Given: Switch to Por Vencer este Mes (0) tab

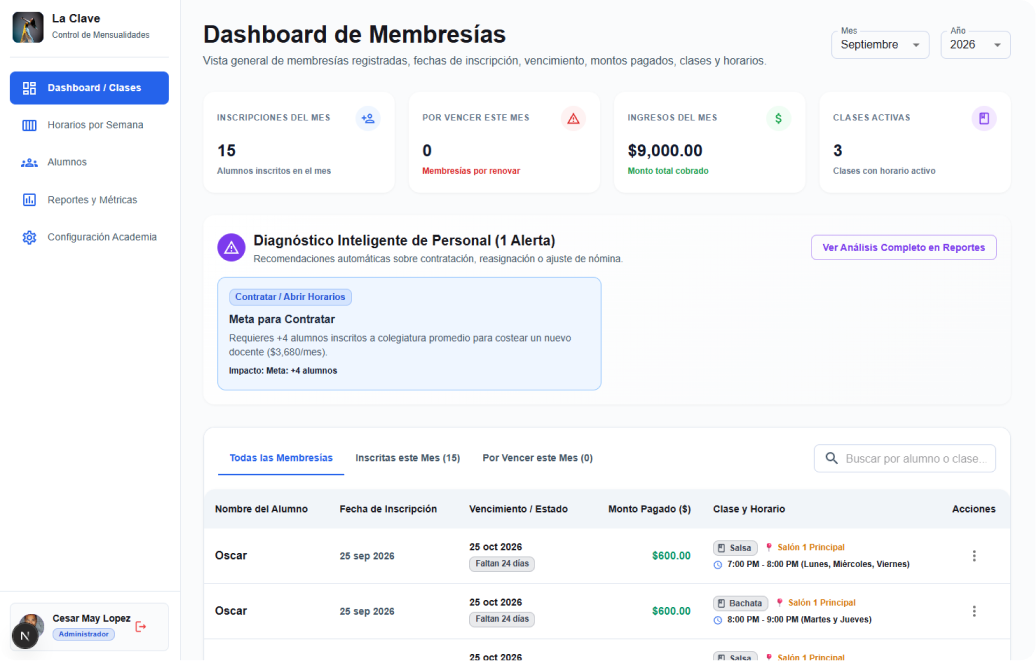Looking at the screenshot, I should 537,458.
